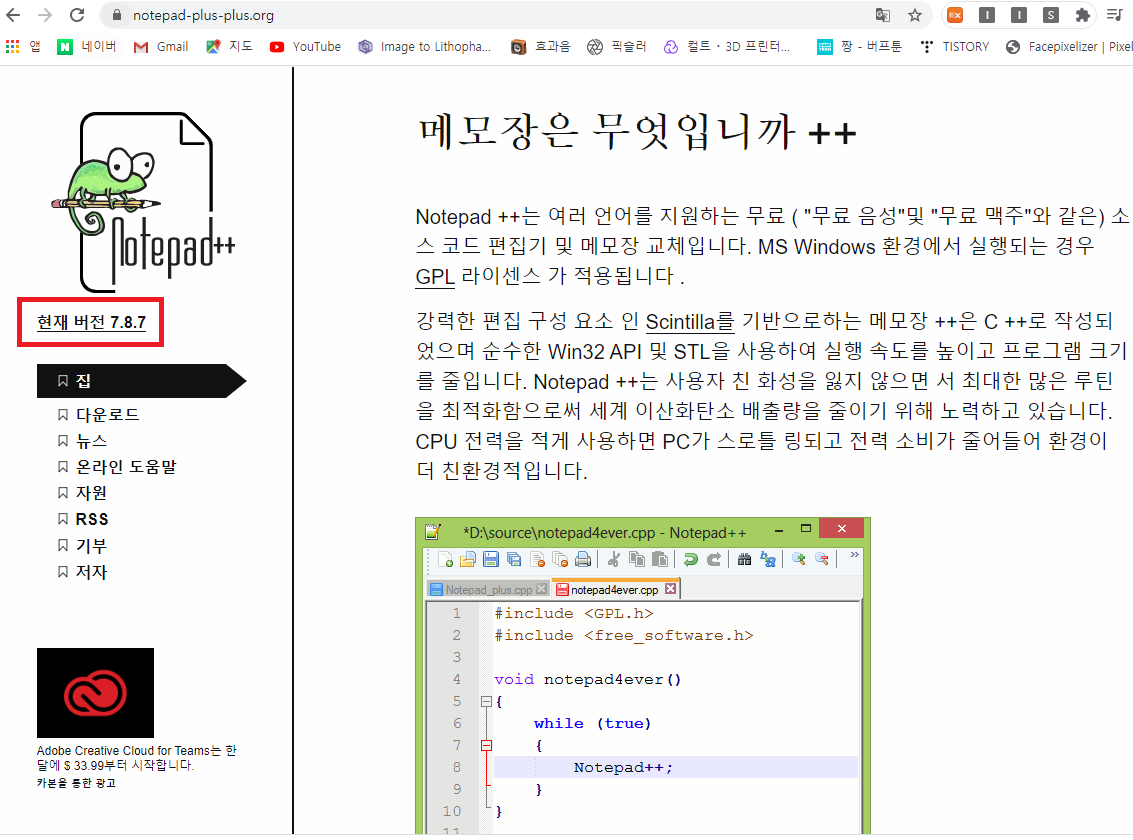Screen dimensions: 1133x840
Task: Collapse the code fold marker at line 5
Action: 486,701
